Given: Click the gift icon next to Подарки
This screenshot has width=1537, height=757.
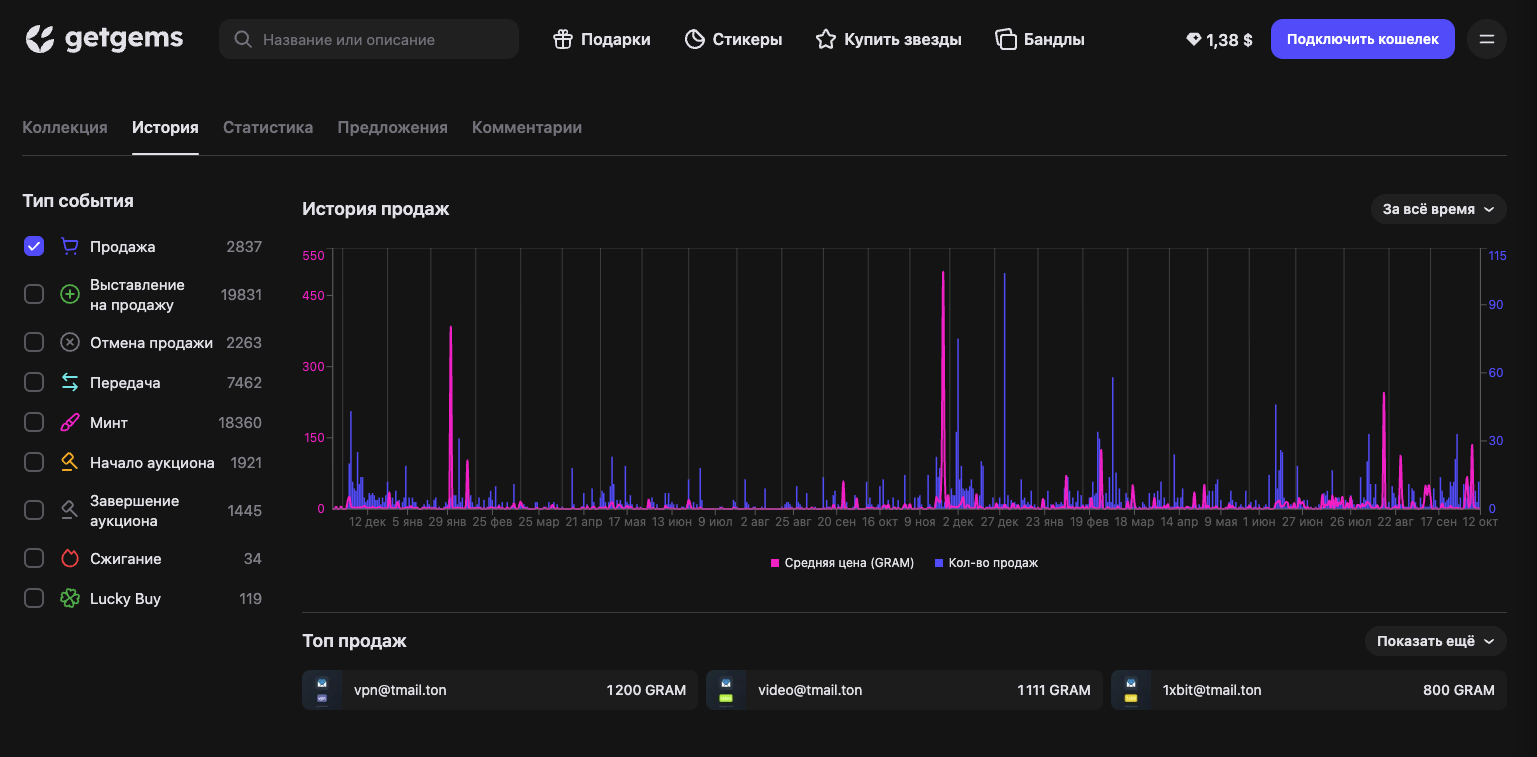Looking at the screenshot, I should click(x=563, y=40).
